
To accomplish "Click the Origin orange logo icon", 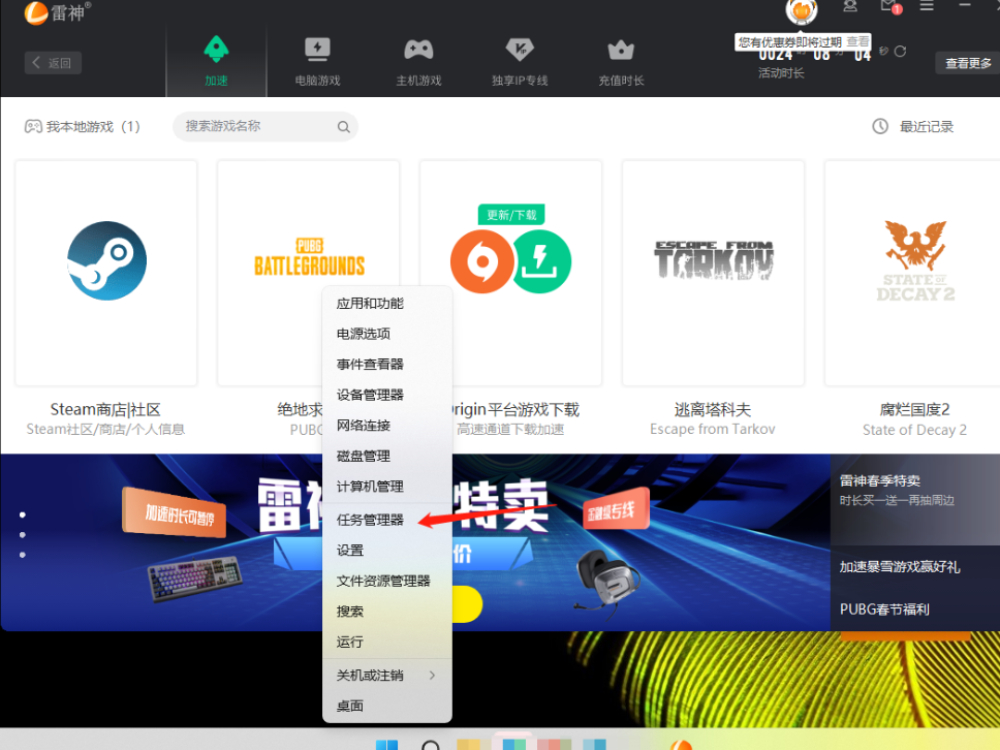I will (482, 261).
